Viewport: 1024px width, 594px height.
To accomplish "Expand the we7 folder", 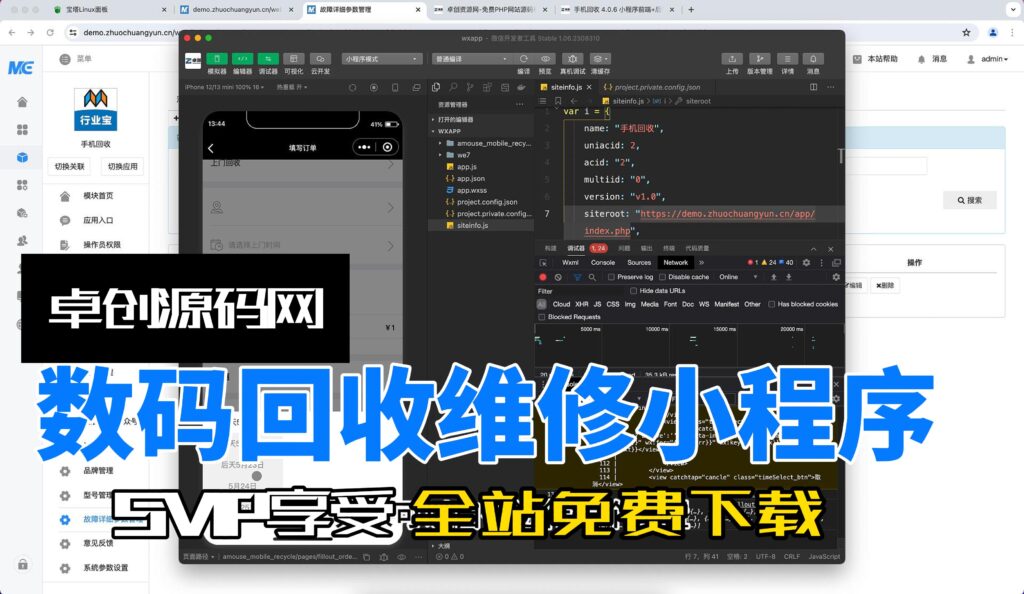I will (463, 155).
